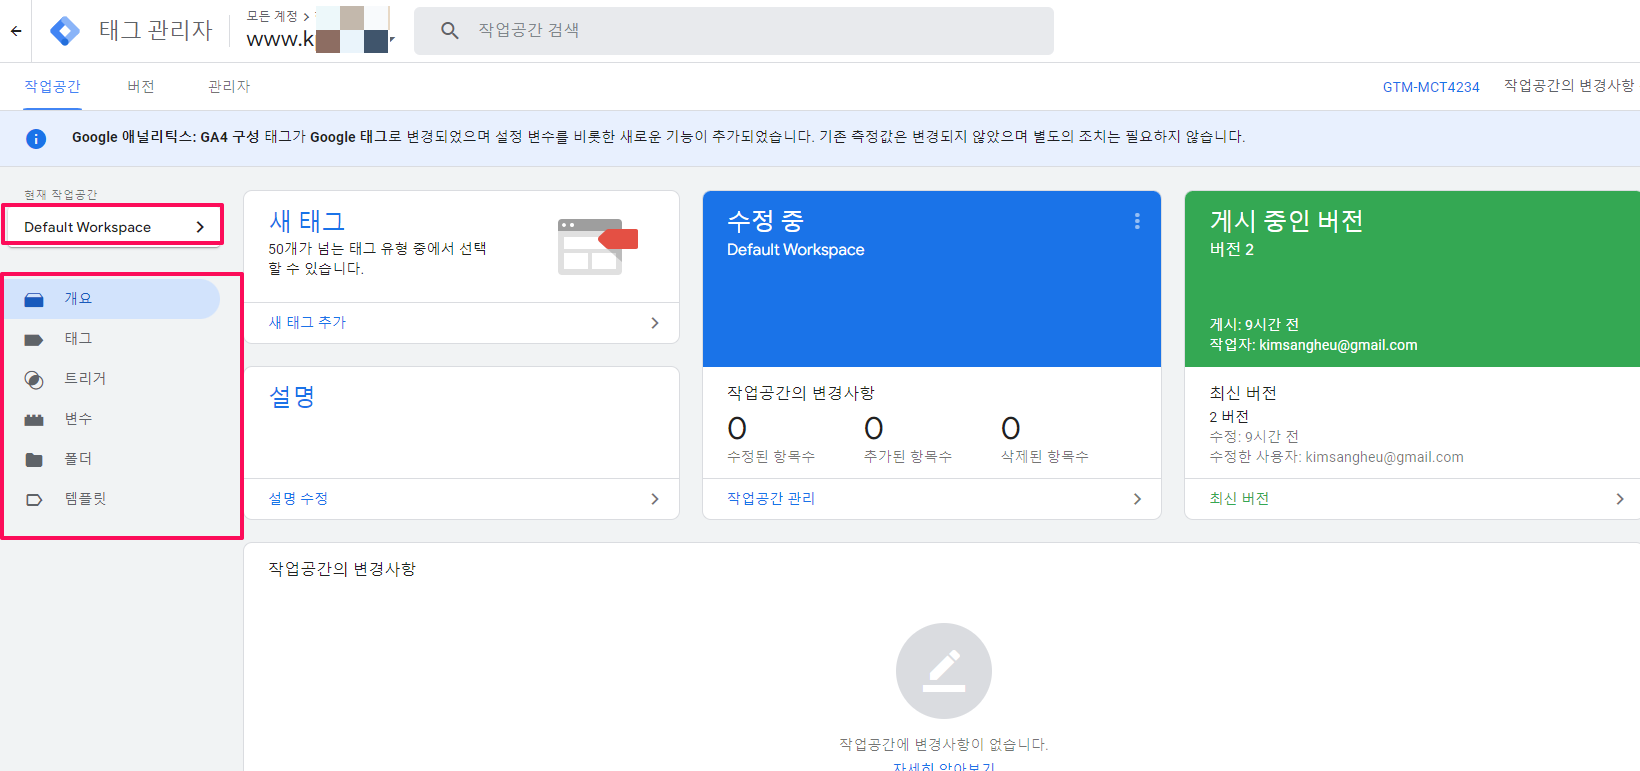The width and height of the screenshot is (1640, 771).
Task: Switch to the 관리자 tab
Action: [229, 87]
